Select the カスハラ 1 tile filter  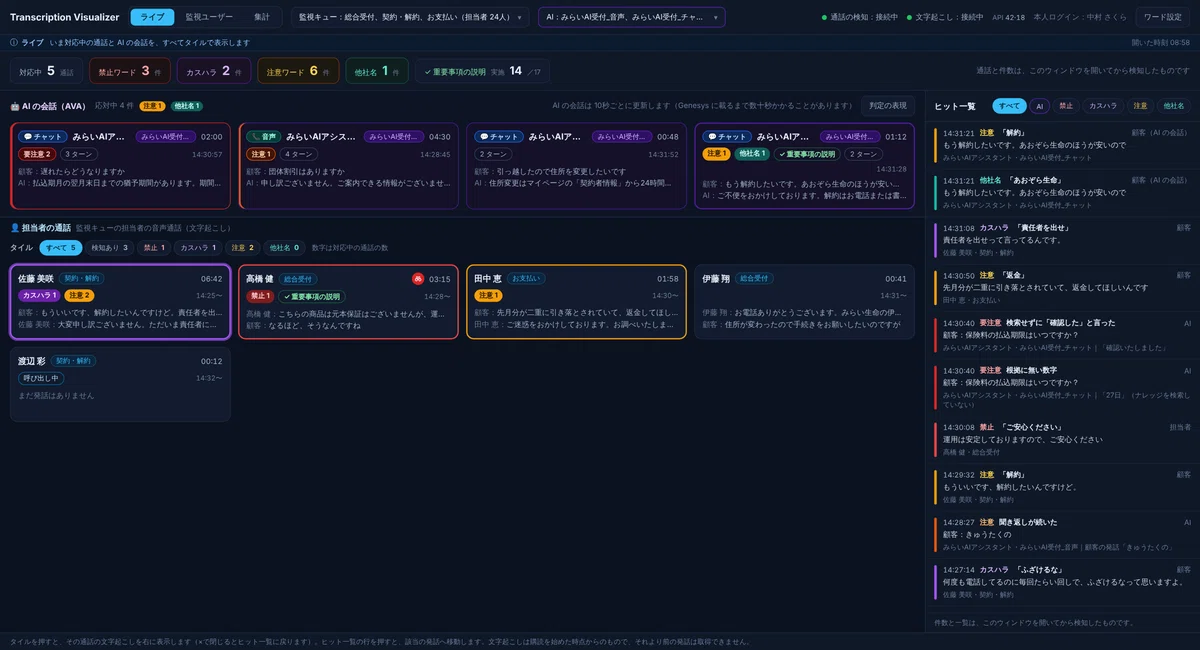pyautogui.click(x=198, y=247)
